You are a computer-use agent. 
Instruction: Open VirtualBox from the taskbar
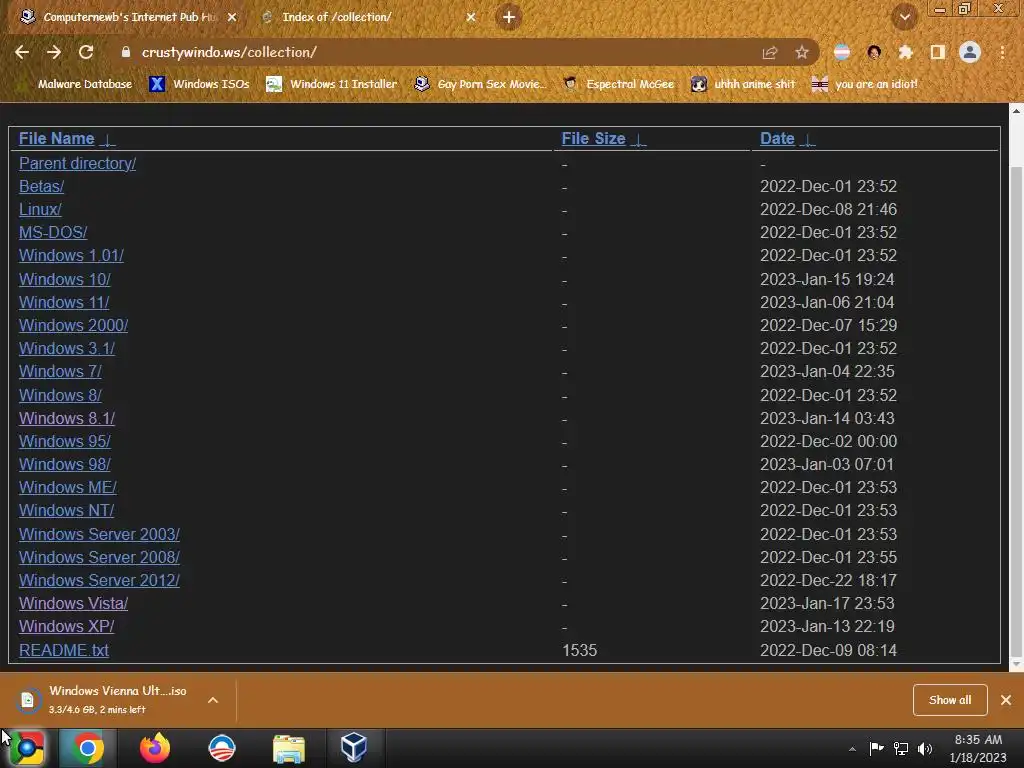coord(354,748)
